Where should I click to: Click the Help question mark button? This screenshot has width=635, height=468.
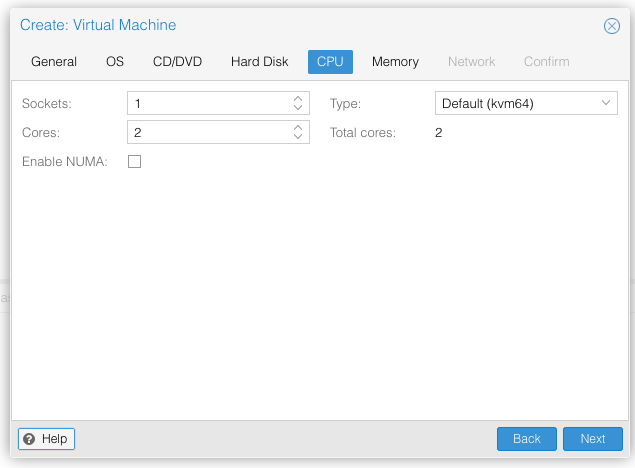tap(46, 439)
